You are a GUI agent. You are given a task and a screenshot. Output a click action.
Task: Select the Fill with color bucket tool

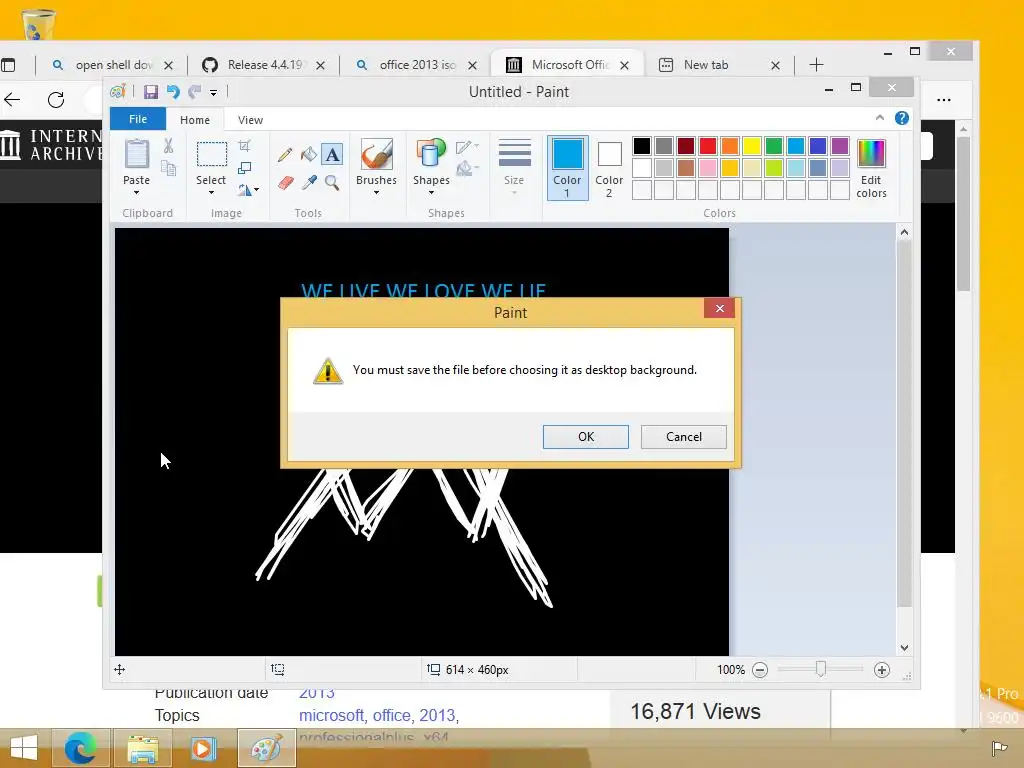308,155
